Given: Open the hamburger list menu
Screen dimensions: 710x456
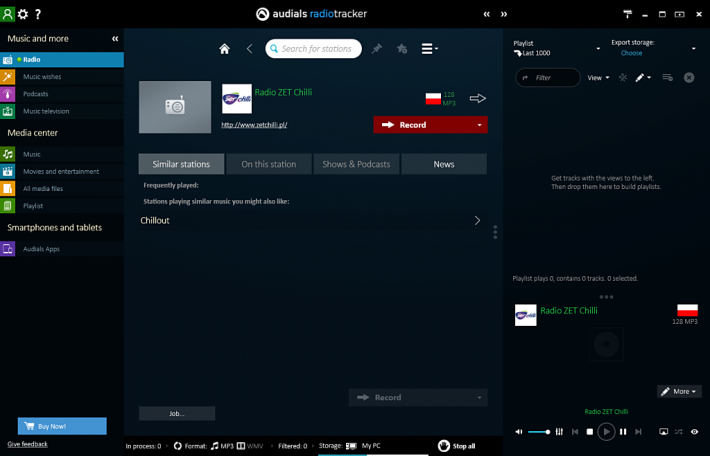Looking at the screenshot, I should [x=429, y=48].
